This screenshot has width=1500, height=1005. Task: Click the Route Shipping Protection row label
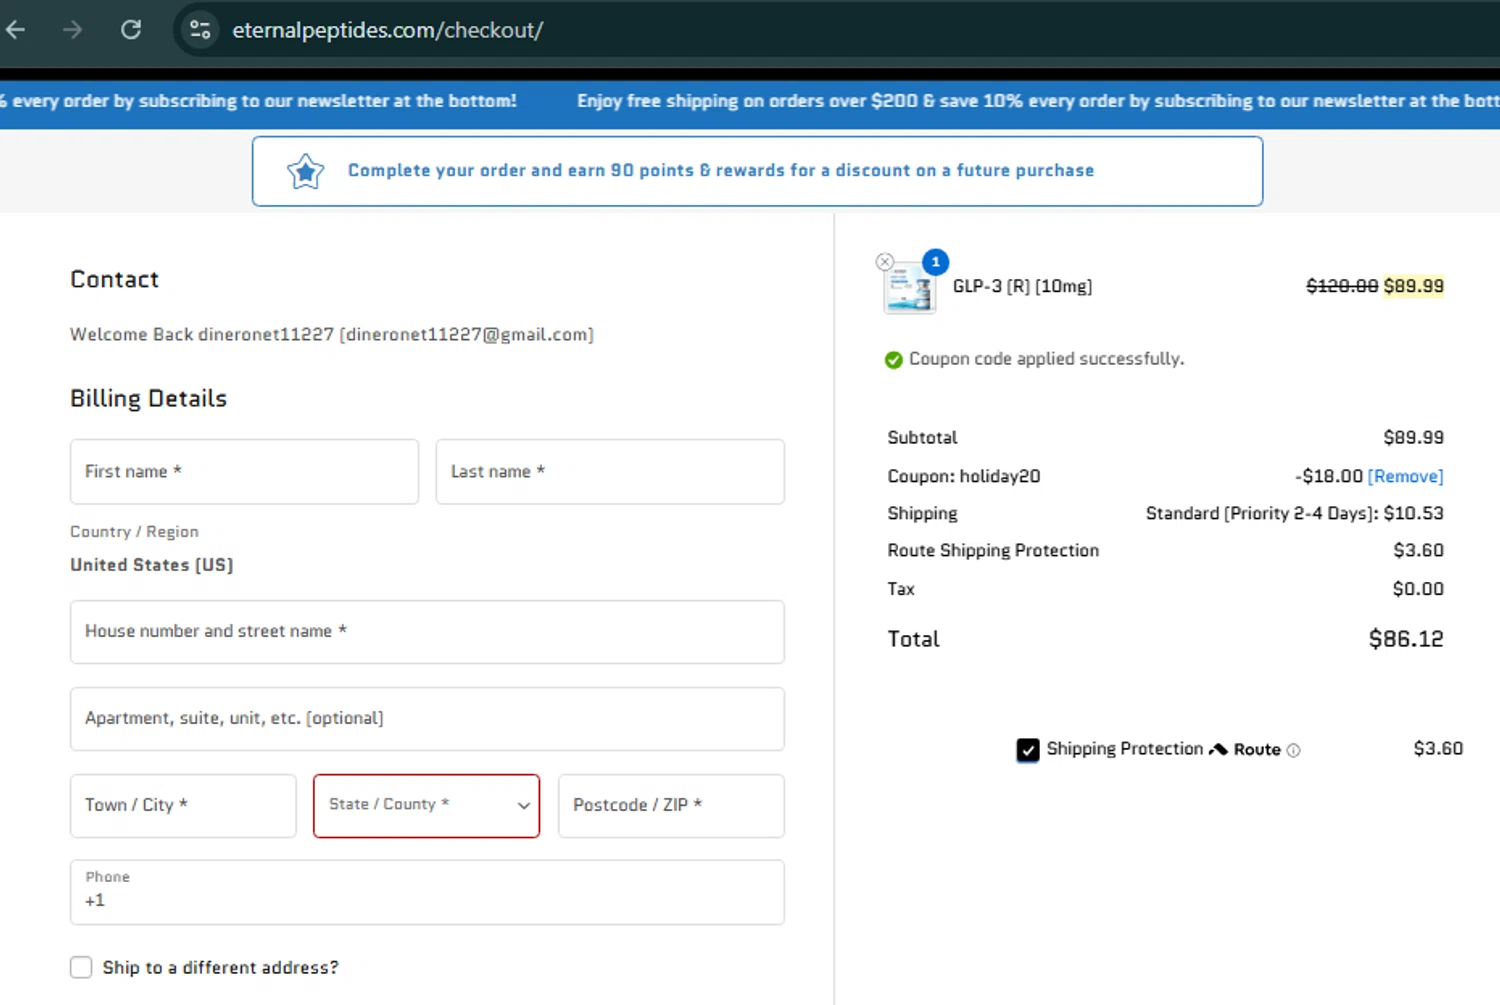(993, 550)
